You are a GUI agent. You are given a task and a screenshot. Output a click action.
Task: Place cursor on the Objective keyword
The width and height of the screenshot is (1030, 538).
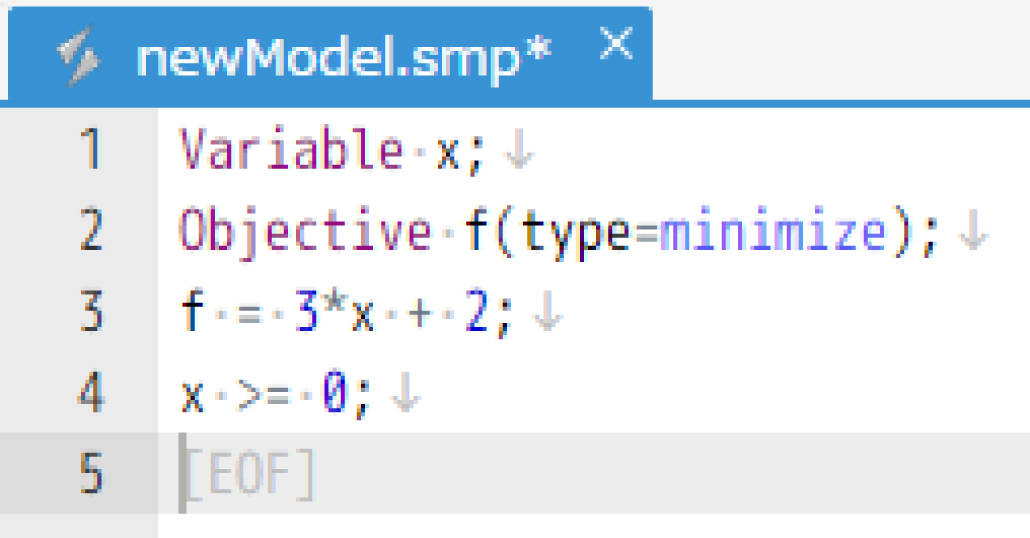[305, 233]
